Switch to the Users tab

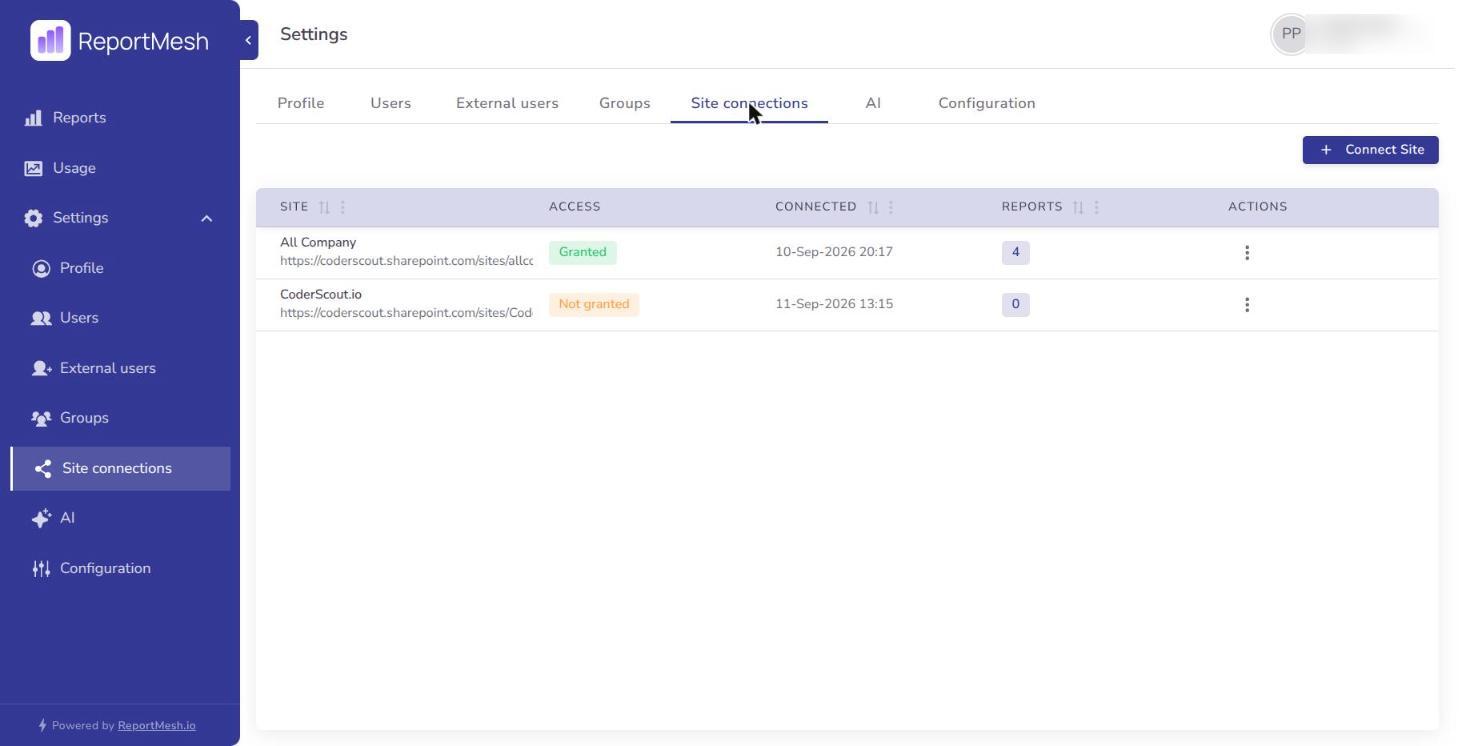coord(391,103)
